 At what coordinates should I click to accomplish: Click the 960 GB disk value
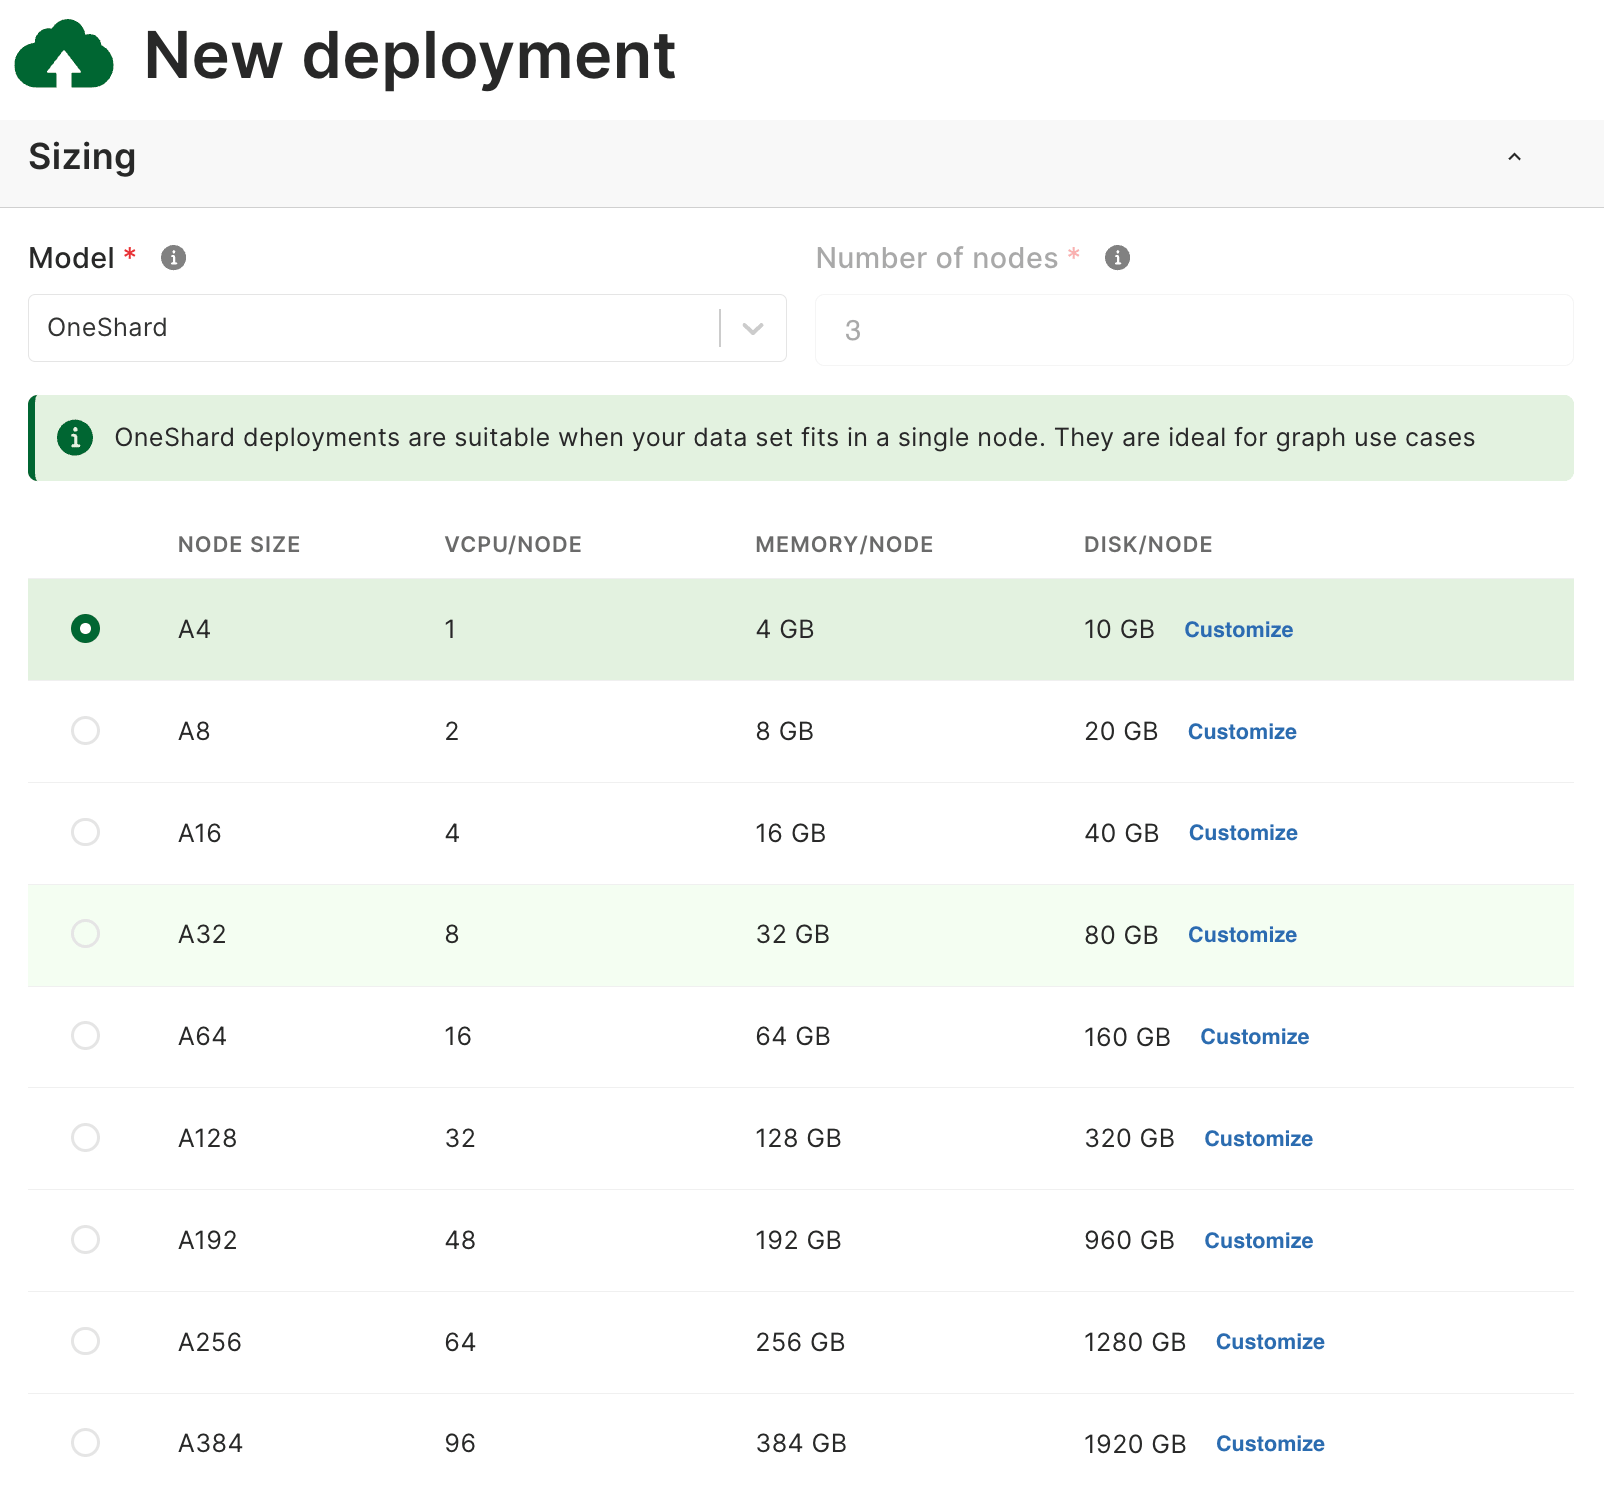1129,1241
